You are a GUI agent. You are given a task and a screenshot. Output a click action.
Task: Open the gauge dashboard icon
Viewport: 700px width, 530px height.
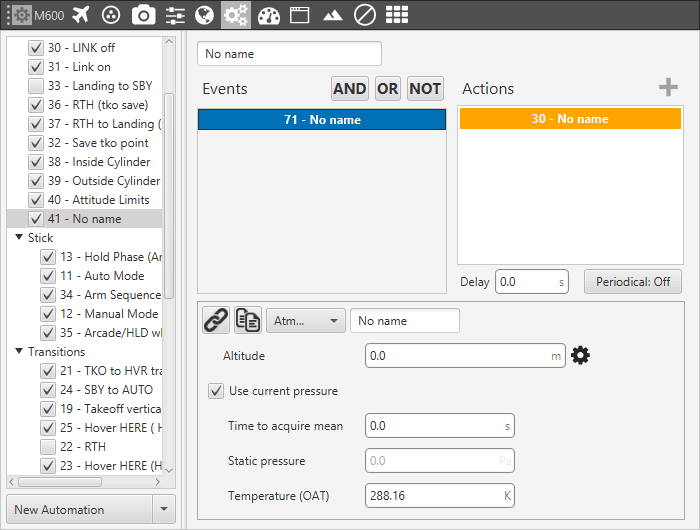(269, 15)
